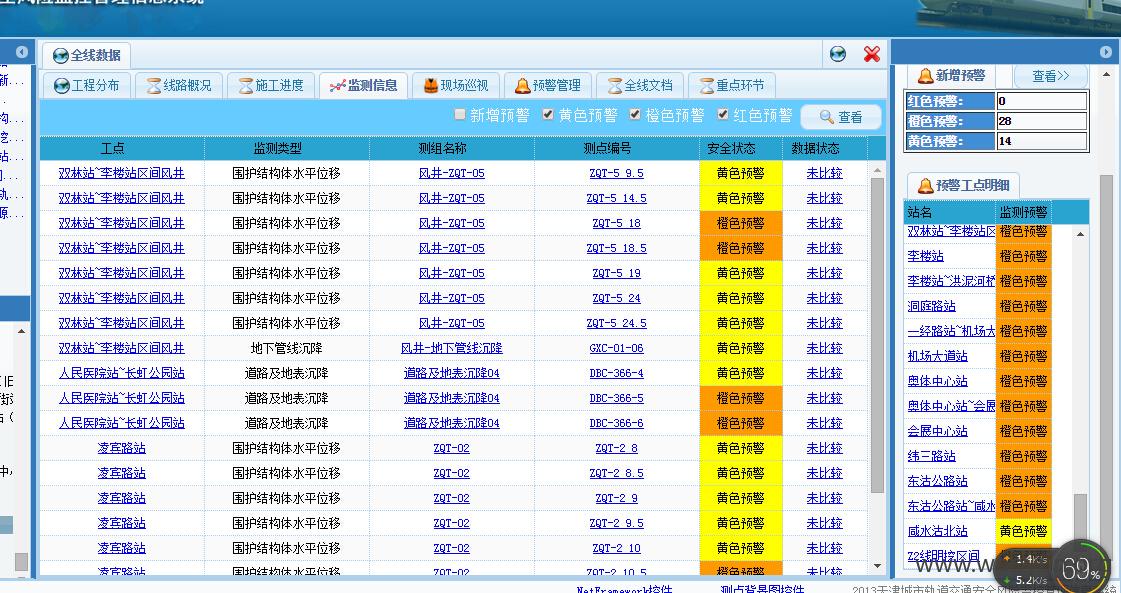Click the left sidebar scrollbar up arrow
The image size is (1121, 593).
21,331
